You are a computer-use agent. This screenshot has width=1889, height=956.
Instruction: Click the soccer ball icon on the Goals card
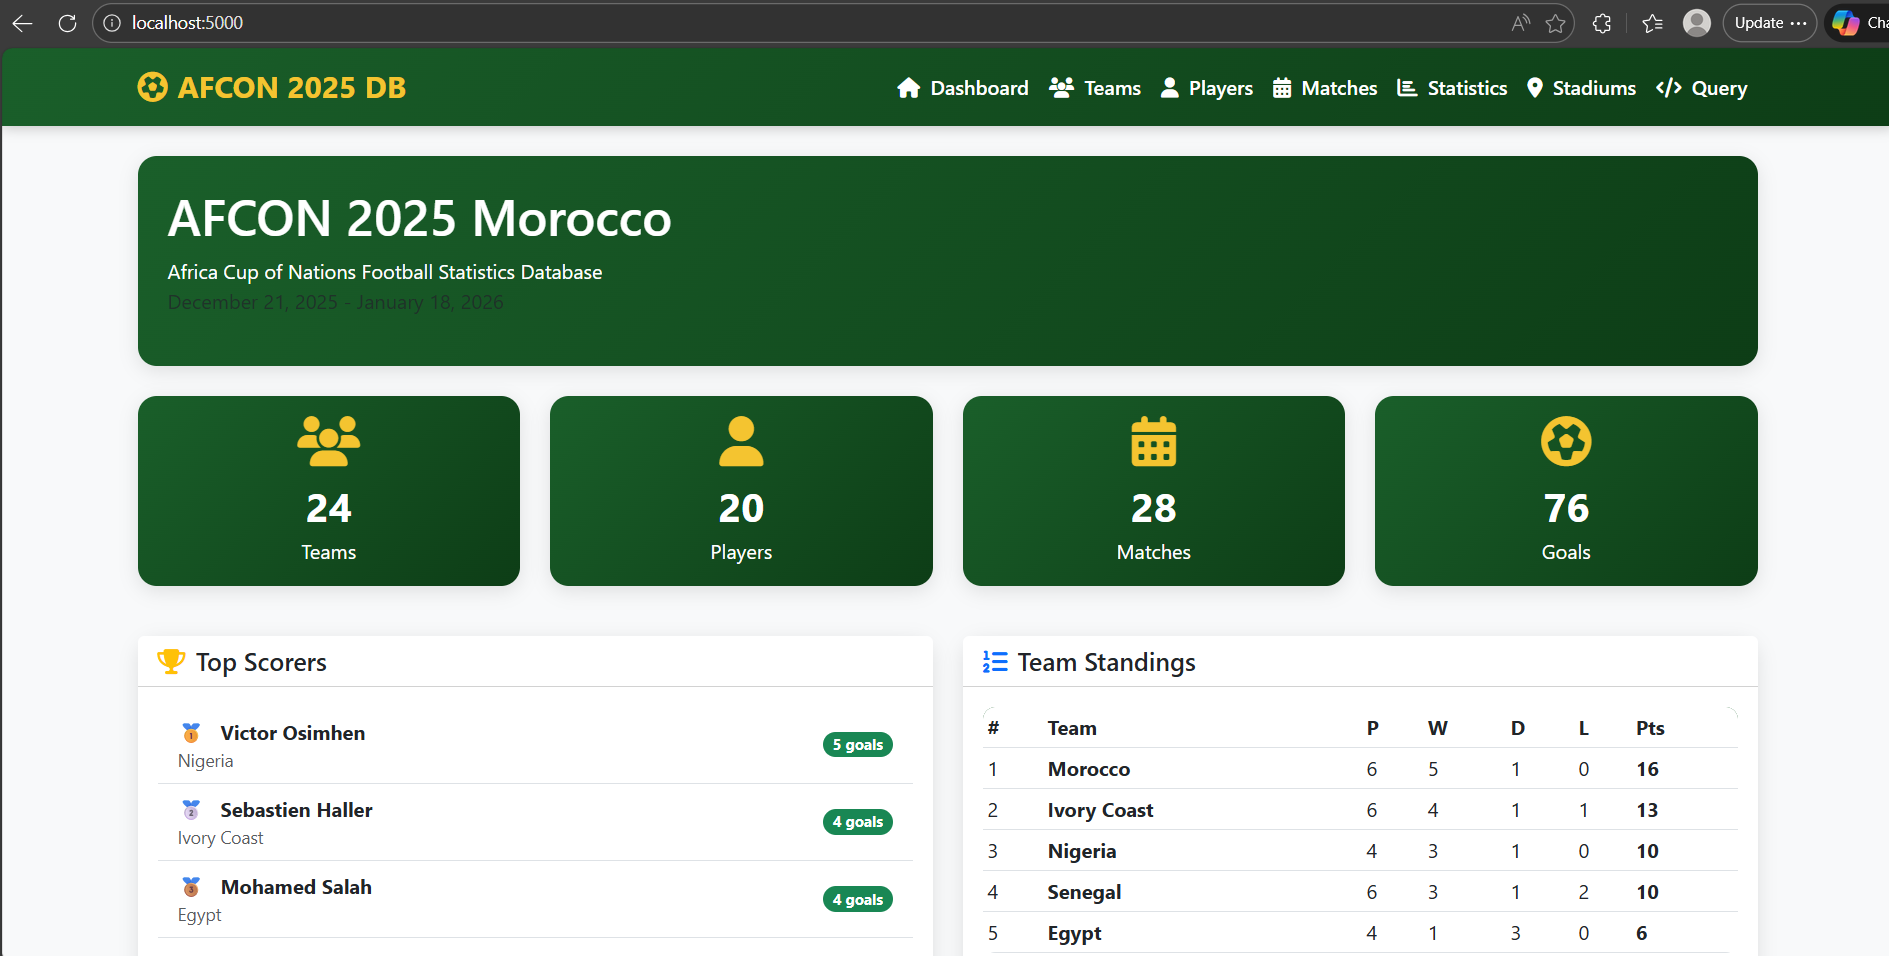pyautogui.click(x=1565, y=440)
